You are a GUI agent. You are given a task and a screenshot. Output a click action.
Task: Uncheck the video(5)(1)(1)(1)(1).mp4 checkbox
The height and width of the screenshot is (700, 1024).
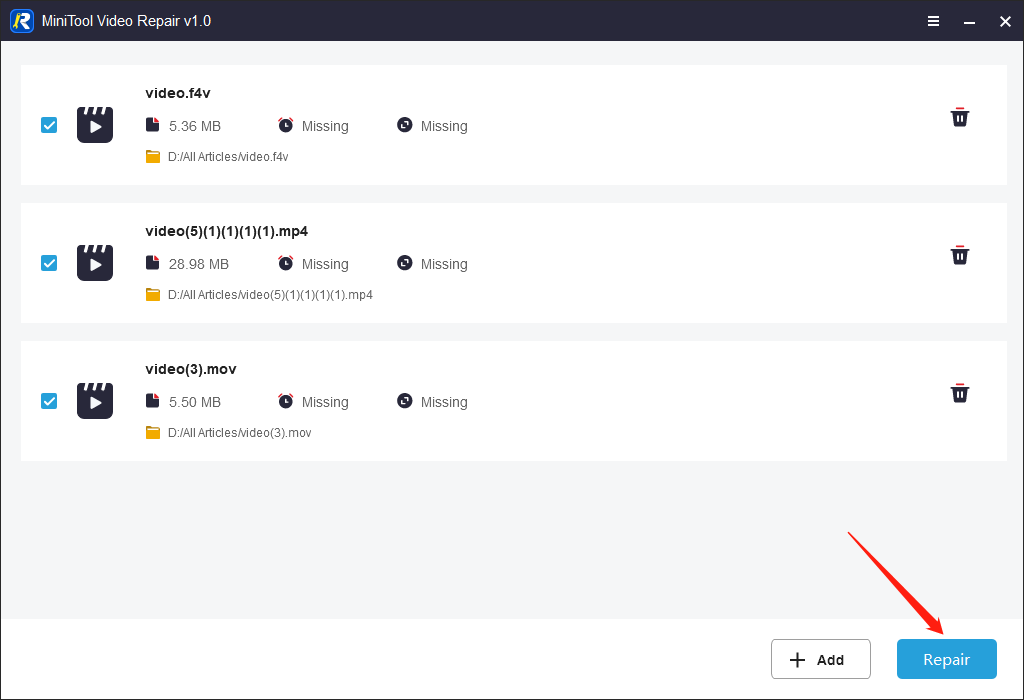[49, 262]
